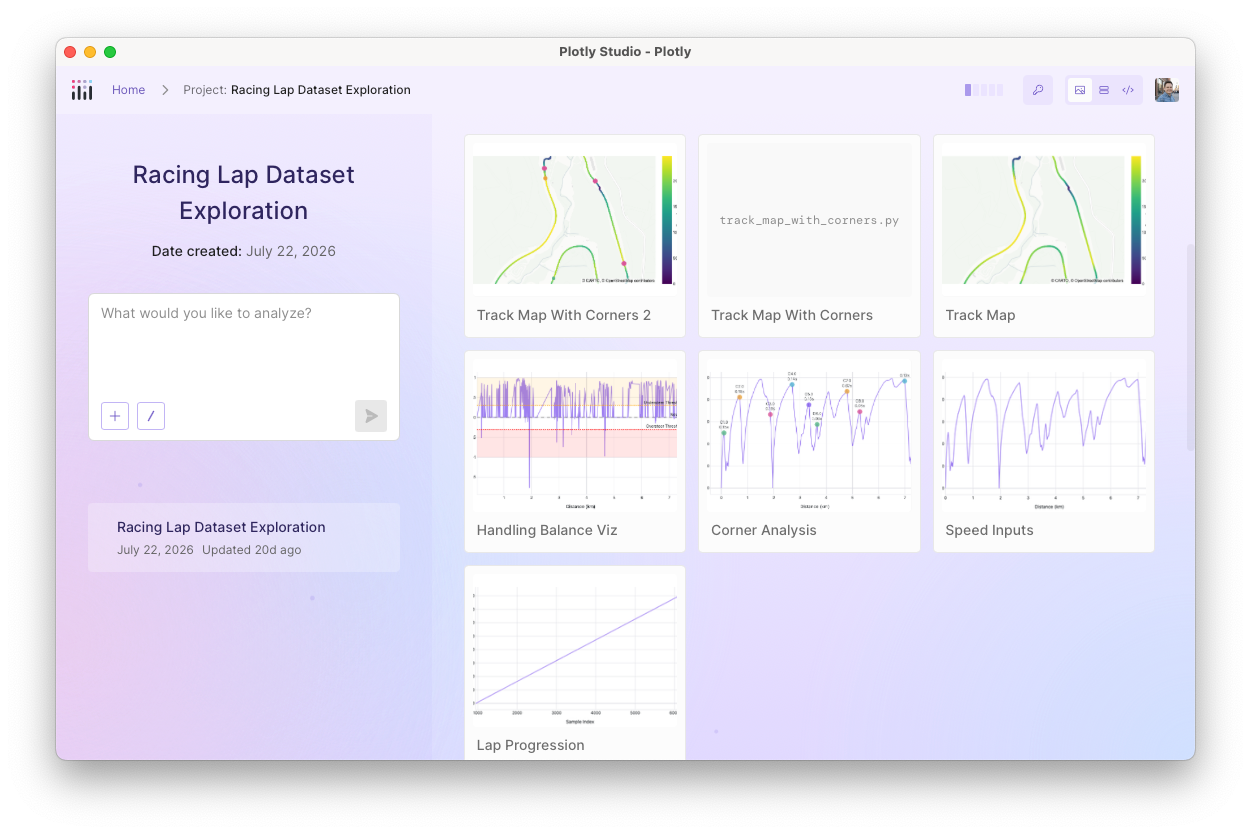Screen dimensions: 1251x834
Task: Click 'Updated 20d ago' text
Action: [x=252, y=550]
